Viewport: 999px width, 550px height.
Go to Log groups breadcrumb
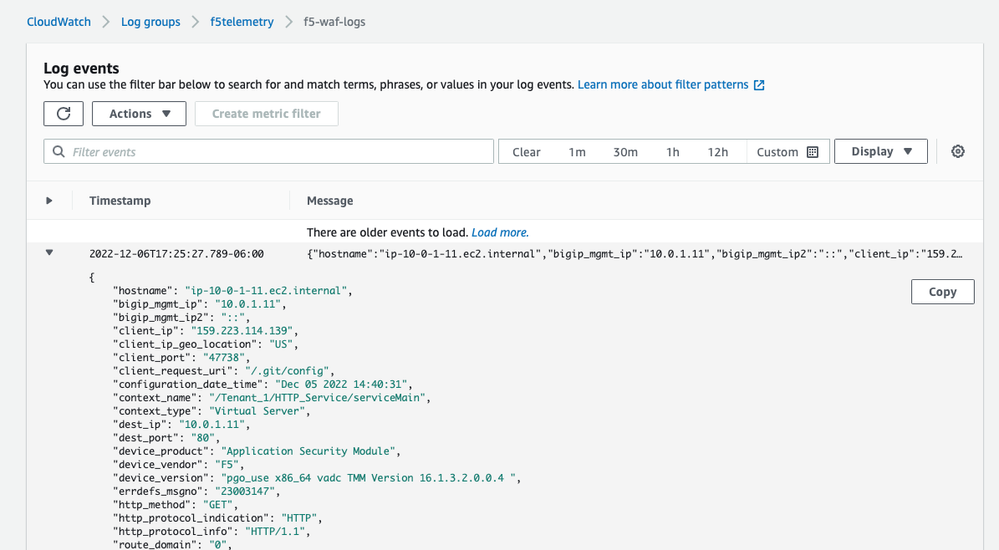151,21
